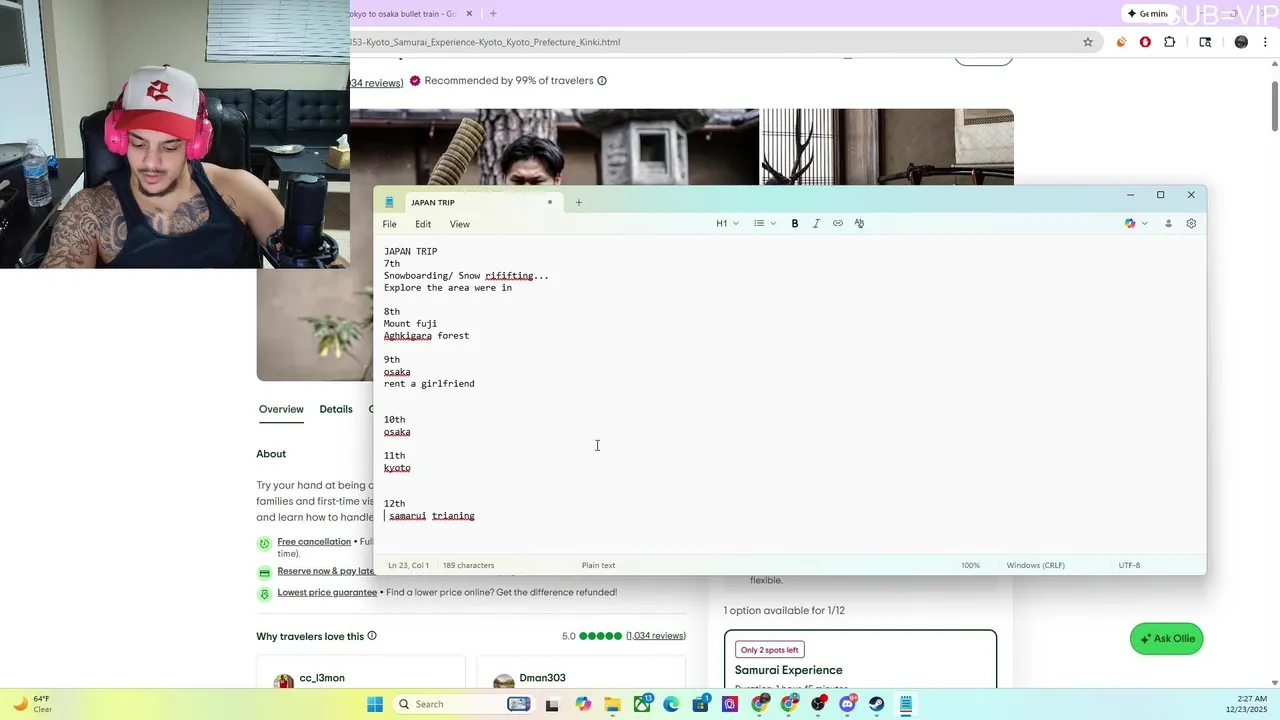Viewport: 1280px width, 720px height.
Task: Click the Gemini button in Chrome
Action: (x=1146, y=13)
